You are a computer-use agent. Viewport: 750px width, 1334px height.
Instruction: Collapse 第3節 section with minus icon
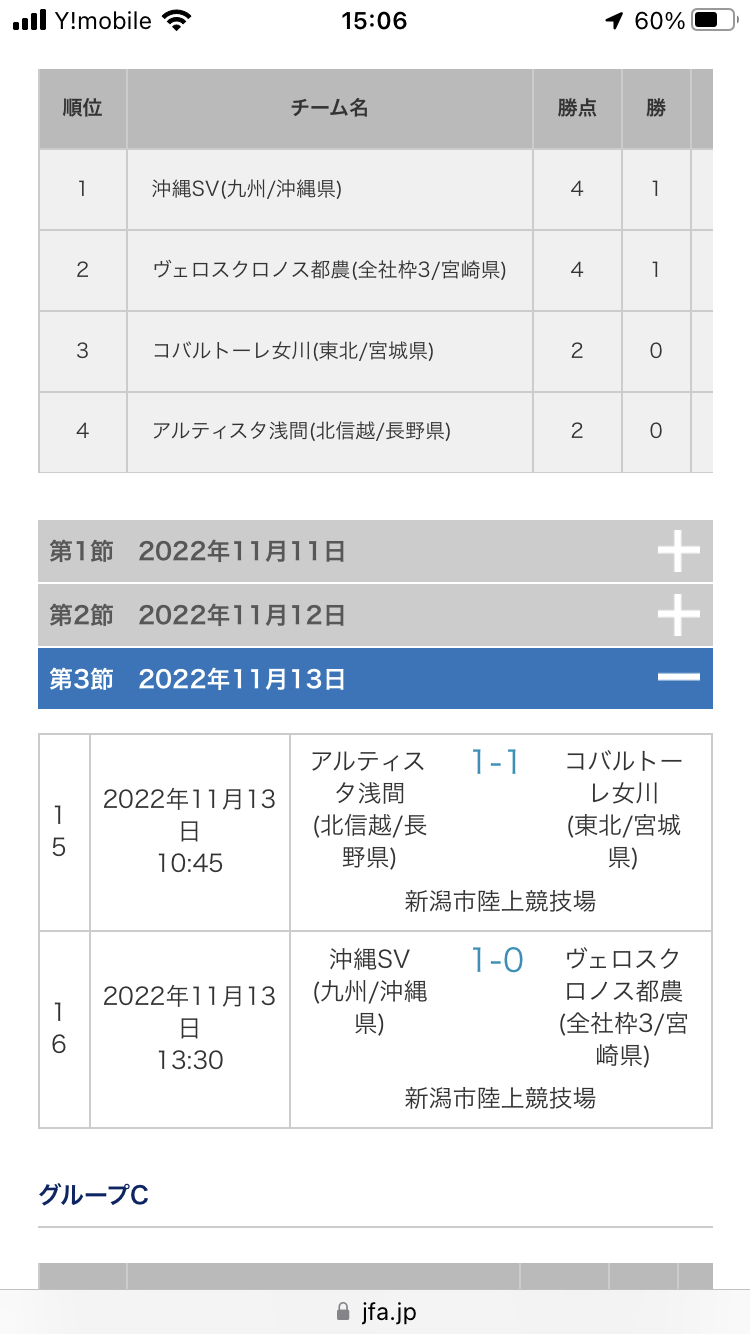(x=678, y=678)
